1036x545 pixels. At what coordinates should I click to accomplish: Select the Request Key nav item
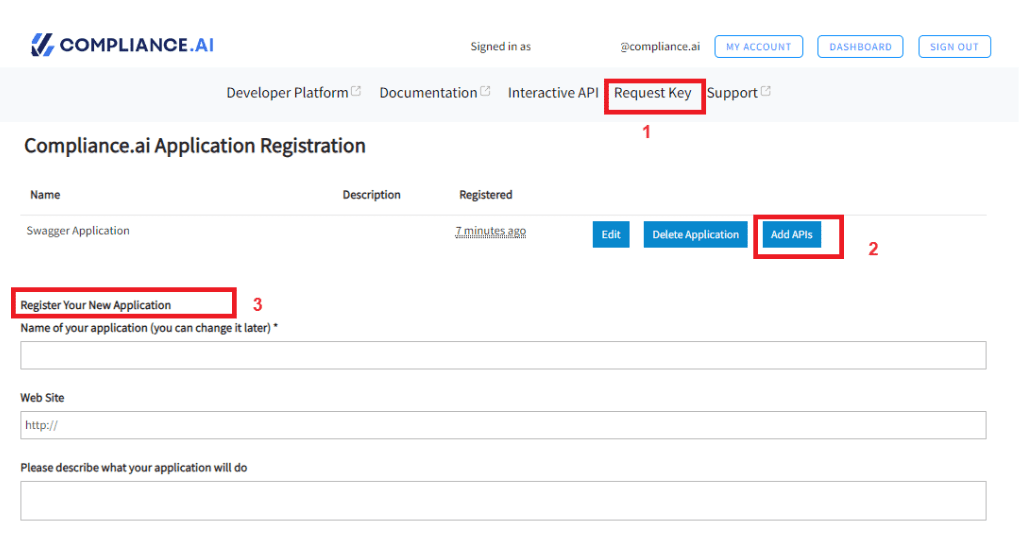(x=652, y=93)
